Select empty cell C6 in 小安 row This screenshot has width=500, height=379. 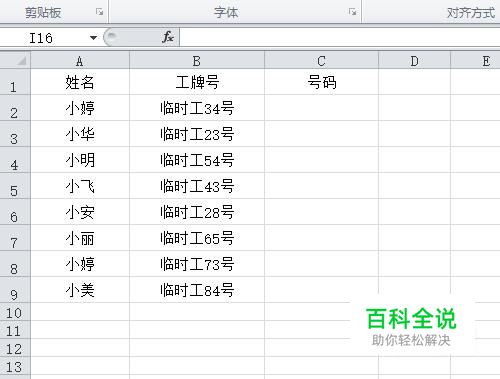click(321, 212)
